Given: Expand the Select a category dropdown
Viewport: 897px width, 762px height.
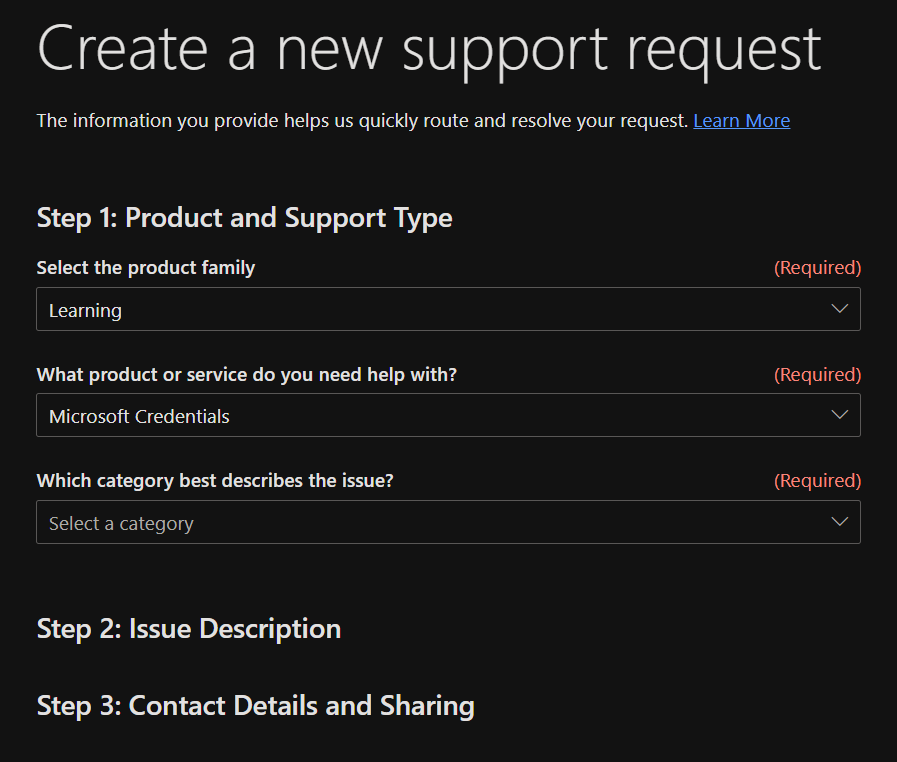Looking at the screenshot, I should (x=448, y=523).
